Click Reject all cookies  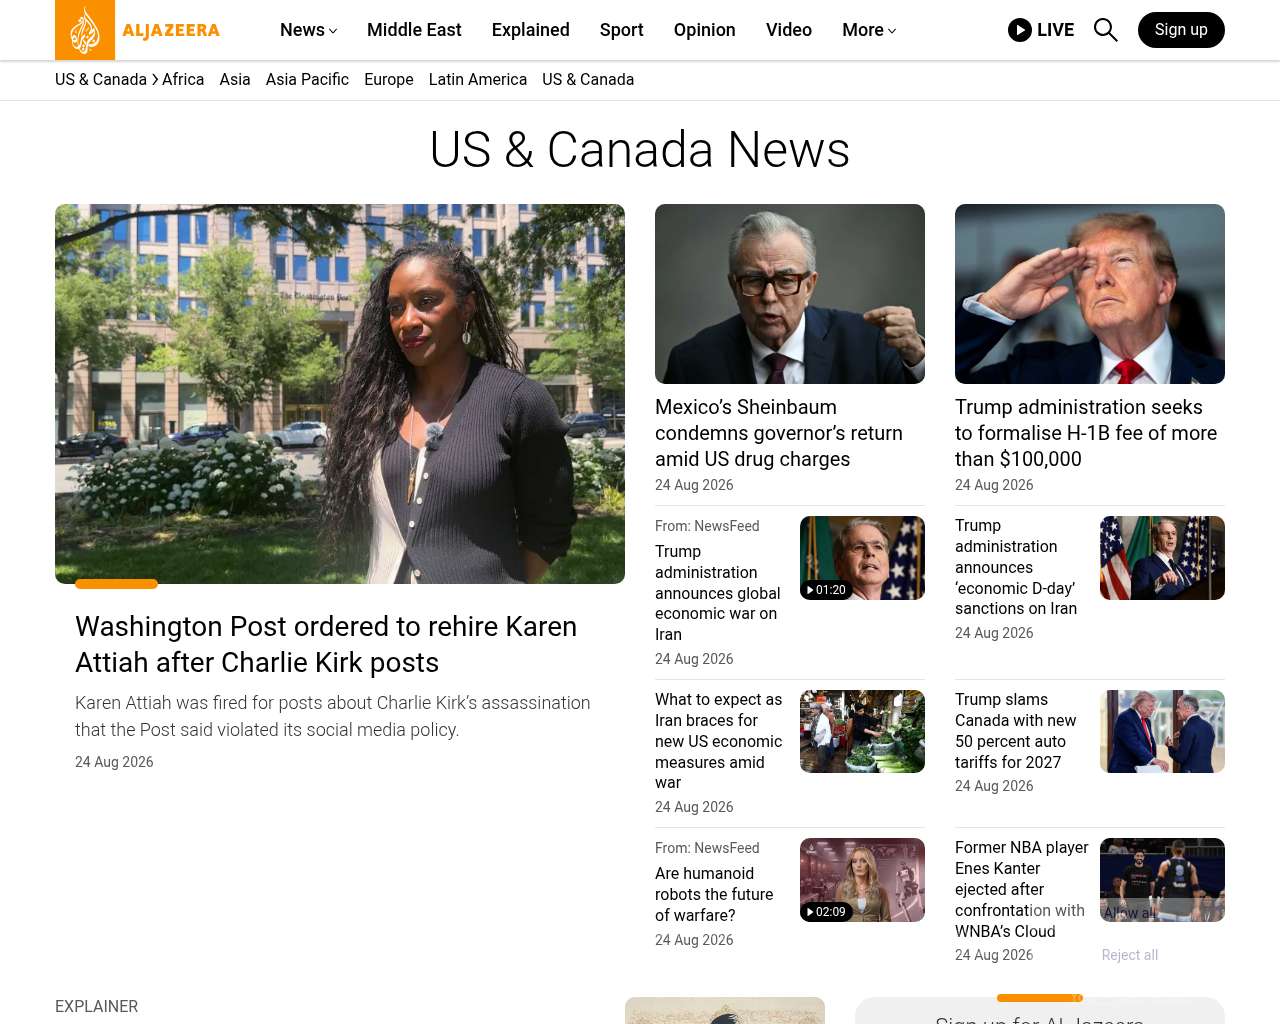1130,955
